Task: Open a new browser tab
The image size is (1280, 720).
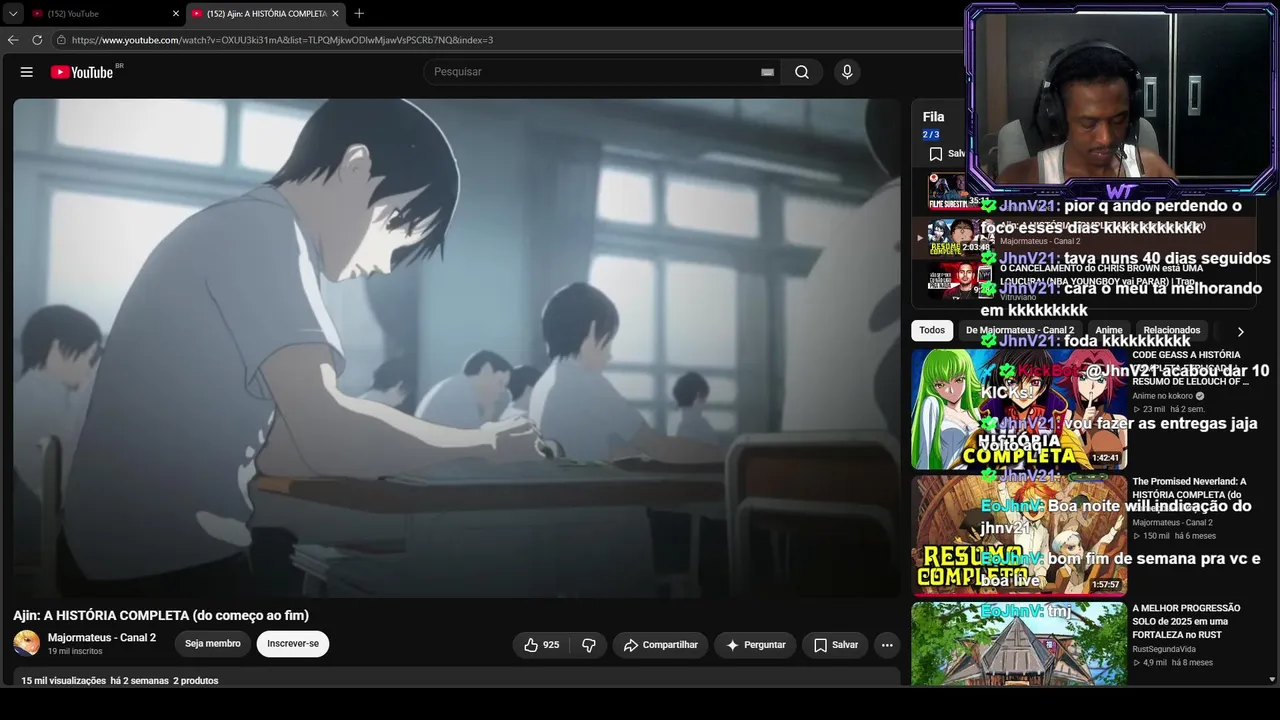Action: pyautogui.click(x=359, y=14)
